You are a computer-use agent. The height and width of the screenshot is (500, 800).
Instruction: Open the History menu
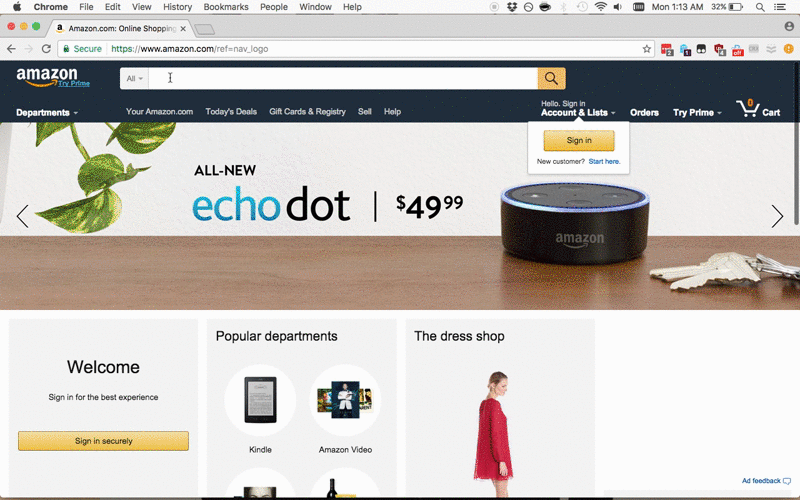tap(178, 7)
